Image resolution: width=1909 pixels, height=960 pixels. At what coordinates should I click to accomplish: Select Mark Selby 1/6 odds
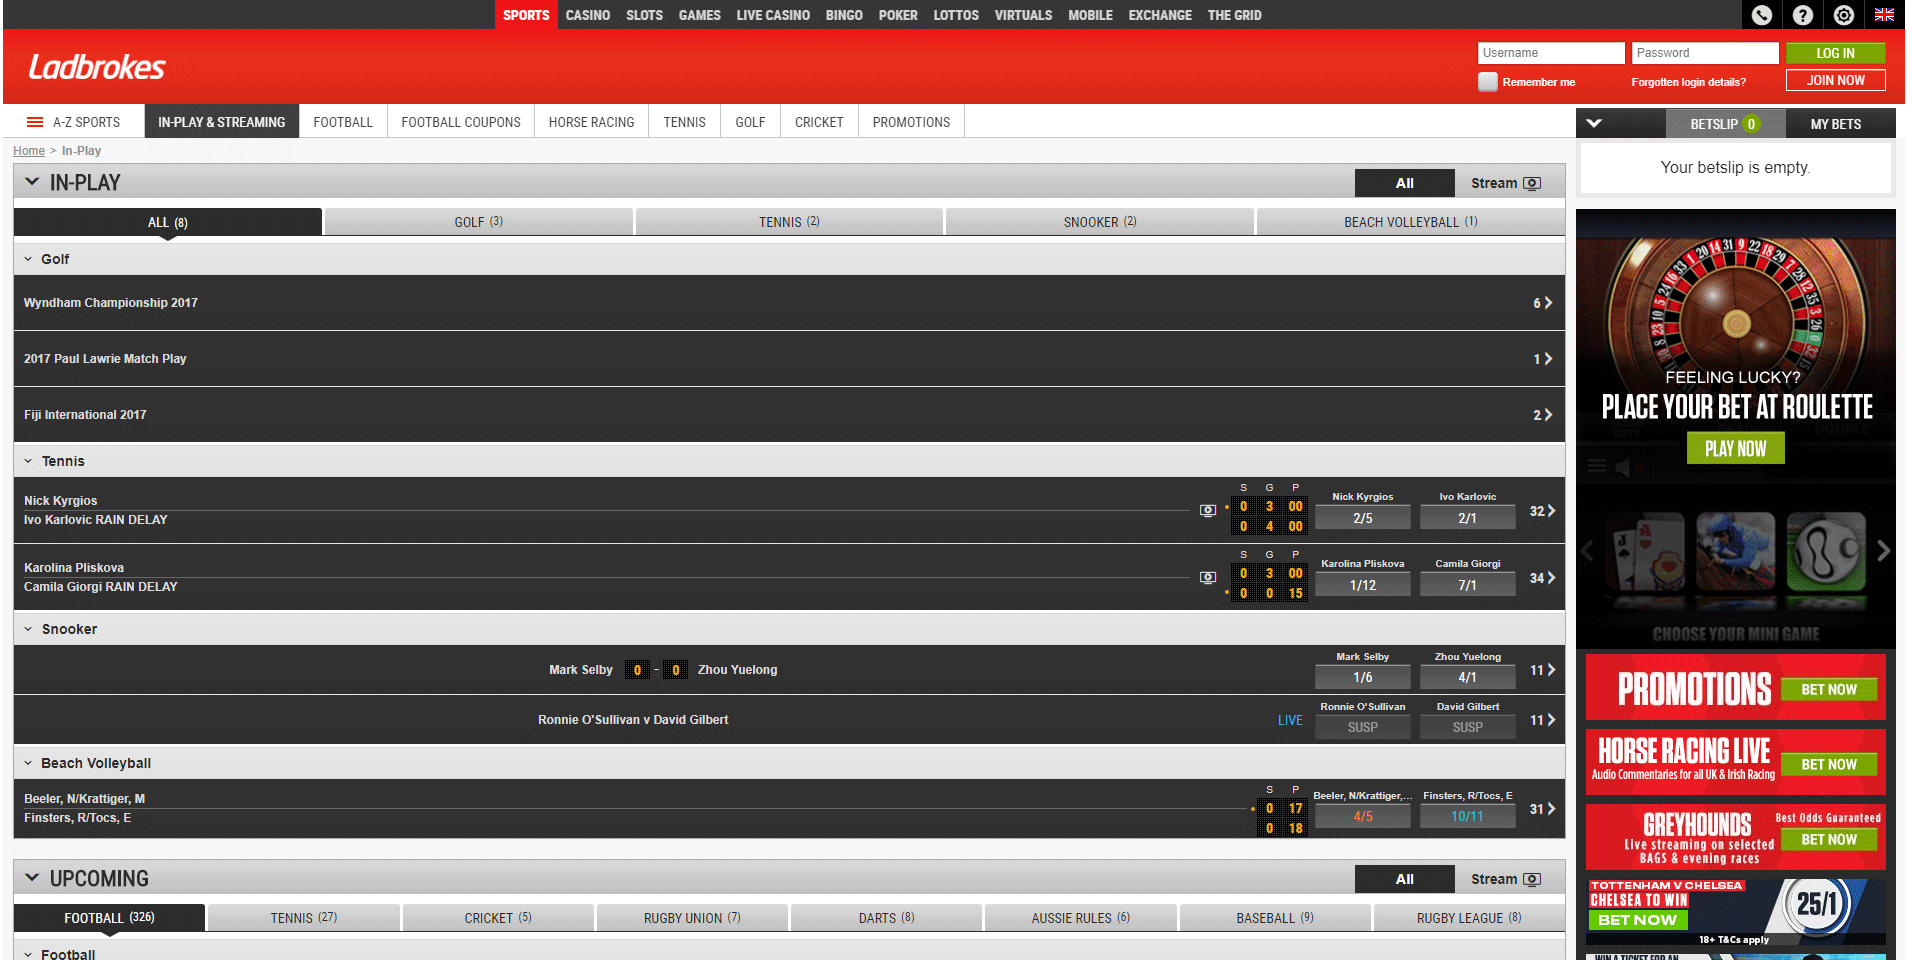[1362, 677]
